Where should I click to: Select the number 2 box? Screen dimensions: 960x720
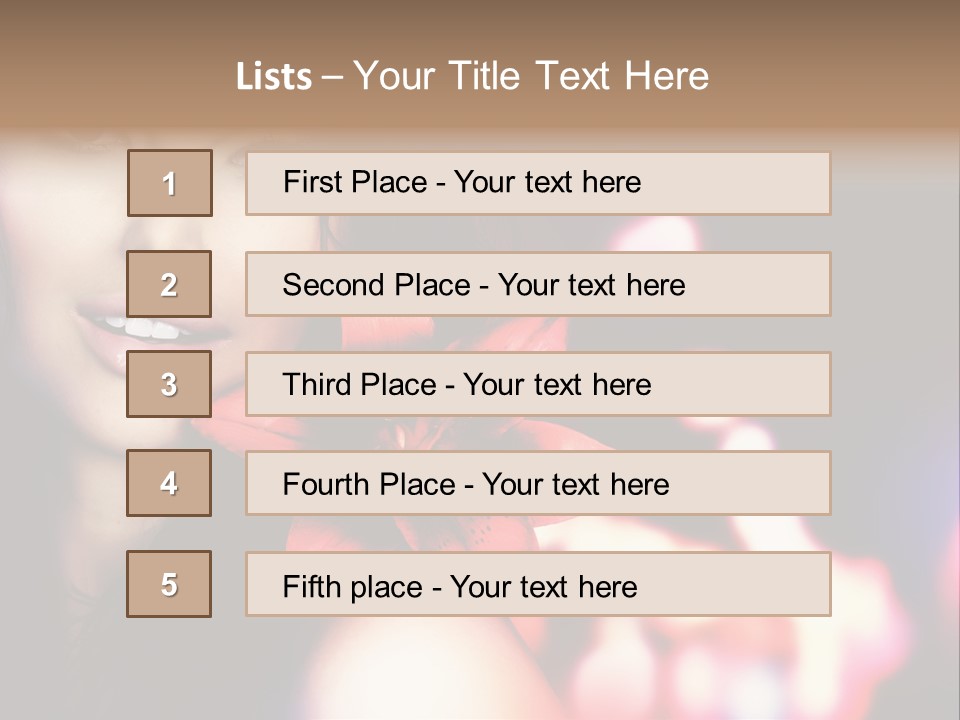pos(169,283)
